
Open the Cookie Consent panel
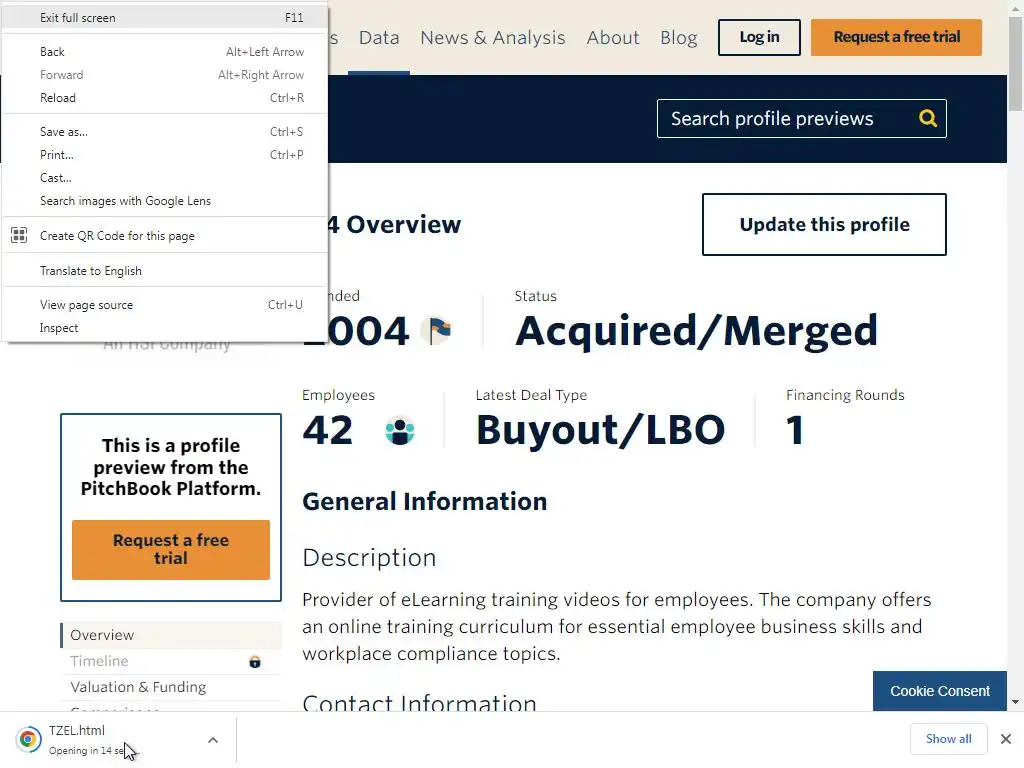coord(939,691)
